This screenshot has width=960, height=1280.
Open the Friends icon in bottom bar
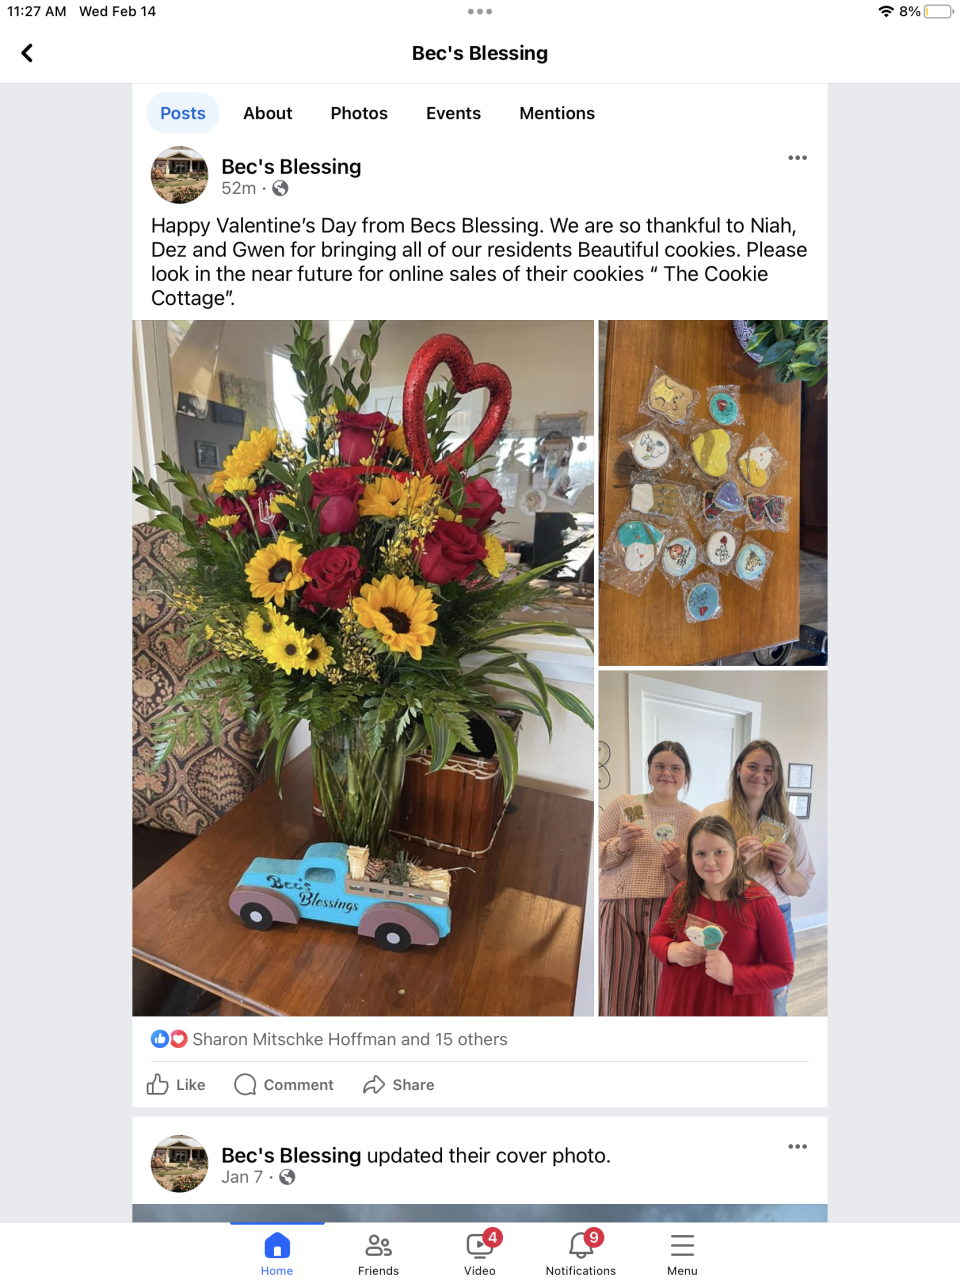pyautogui.click(x=378, y=1245)
